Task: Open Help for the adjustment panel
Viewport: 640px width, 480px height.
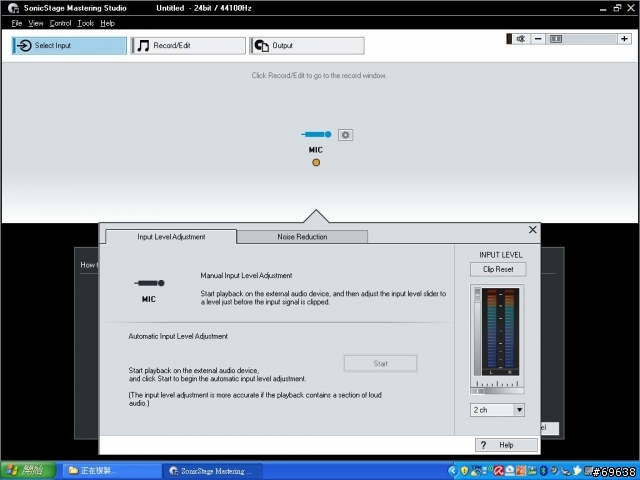Action: click(x=506, y=445)
